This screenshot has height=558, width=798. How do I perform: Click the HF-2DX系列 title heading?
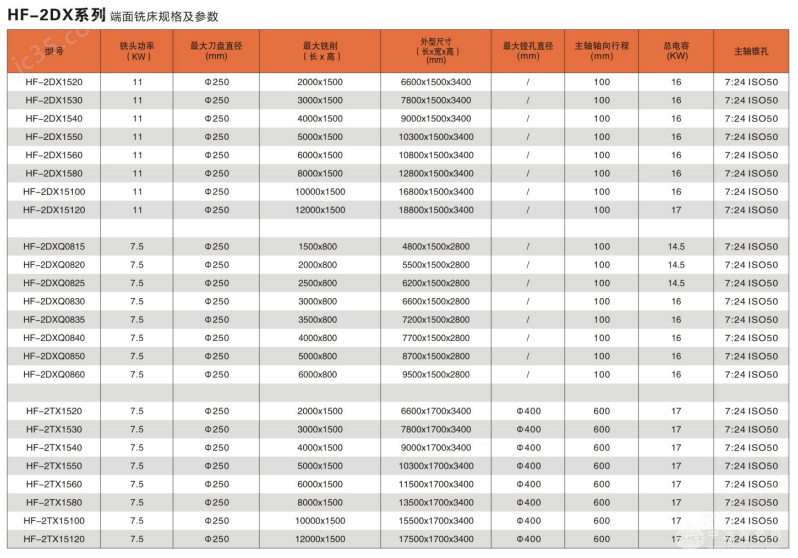point(56,15)
